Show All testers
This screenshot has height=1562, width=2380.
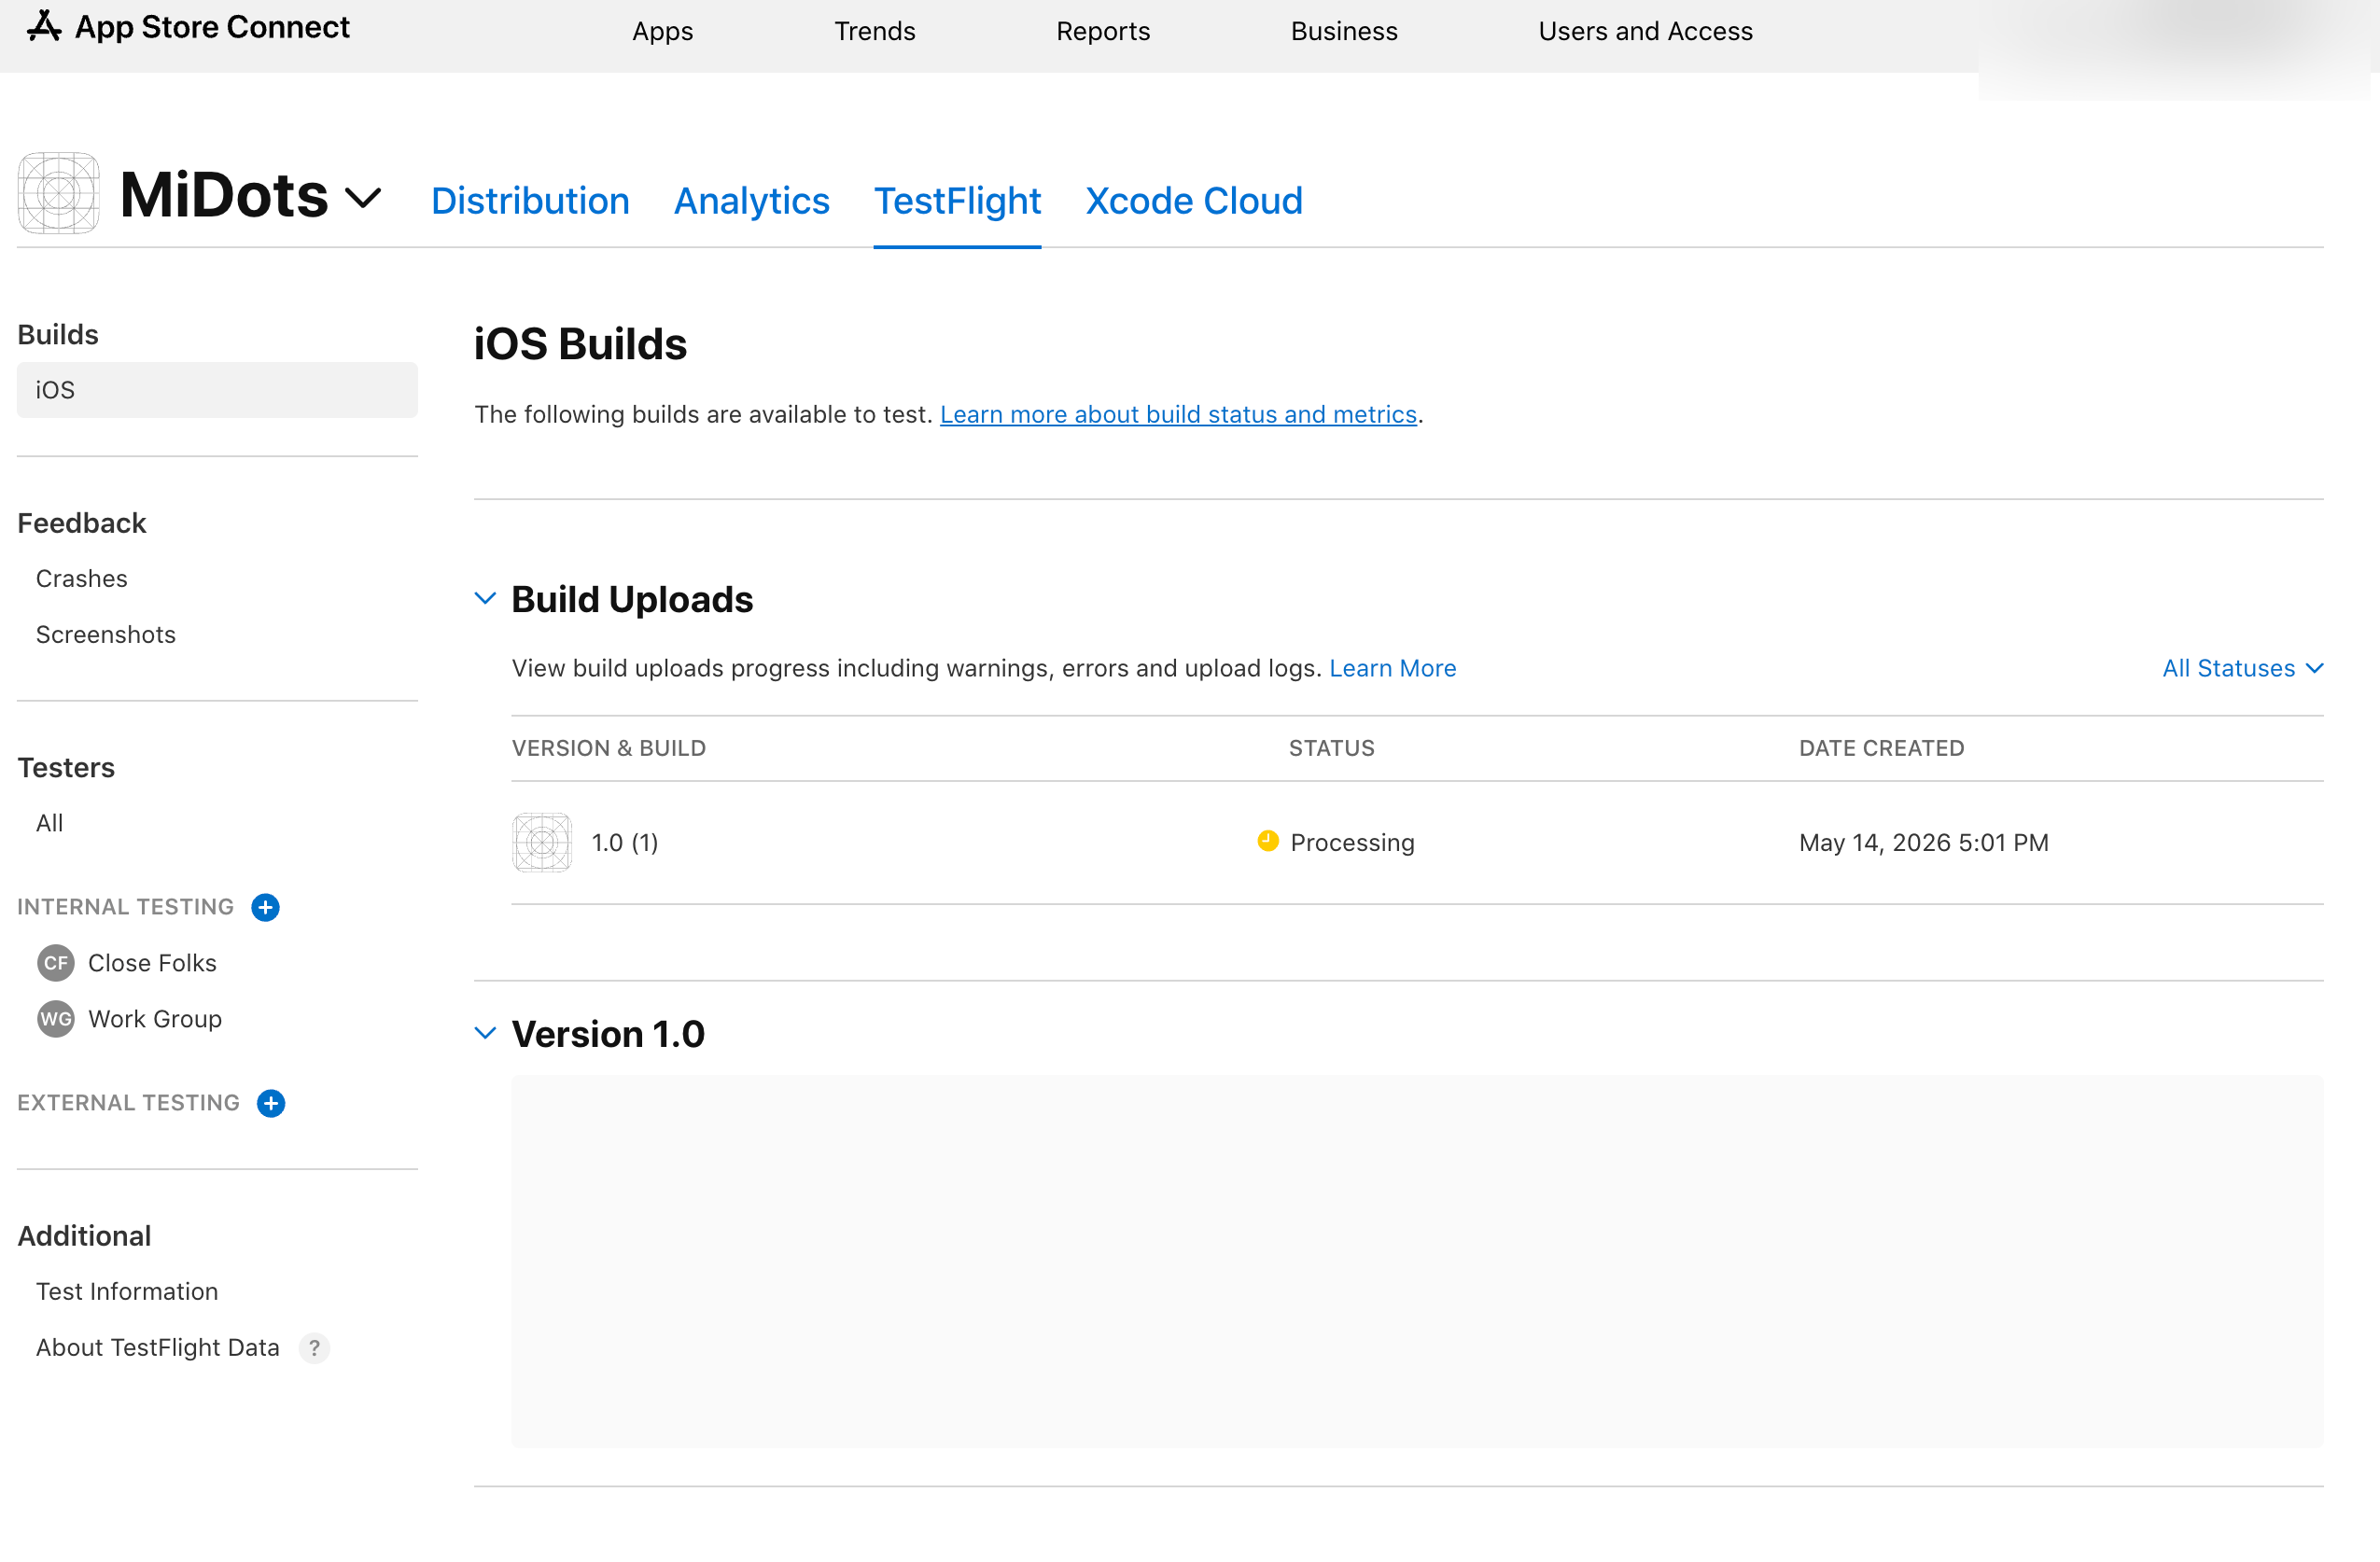tap(49, 823)
